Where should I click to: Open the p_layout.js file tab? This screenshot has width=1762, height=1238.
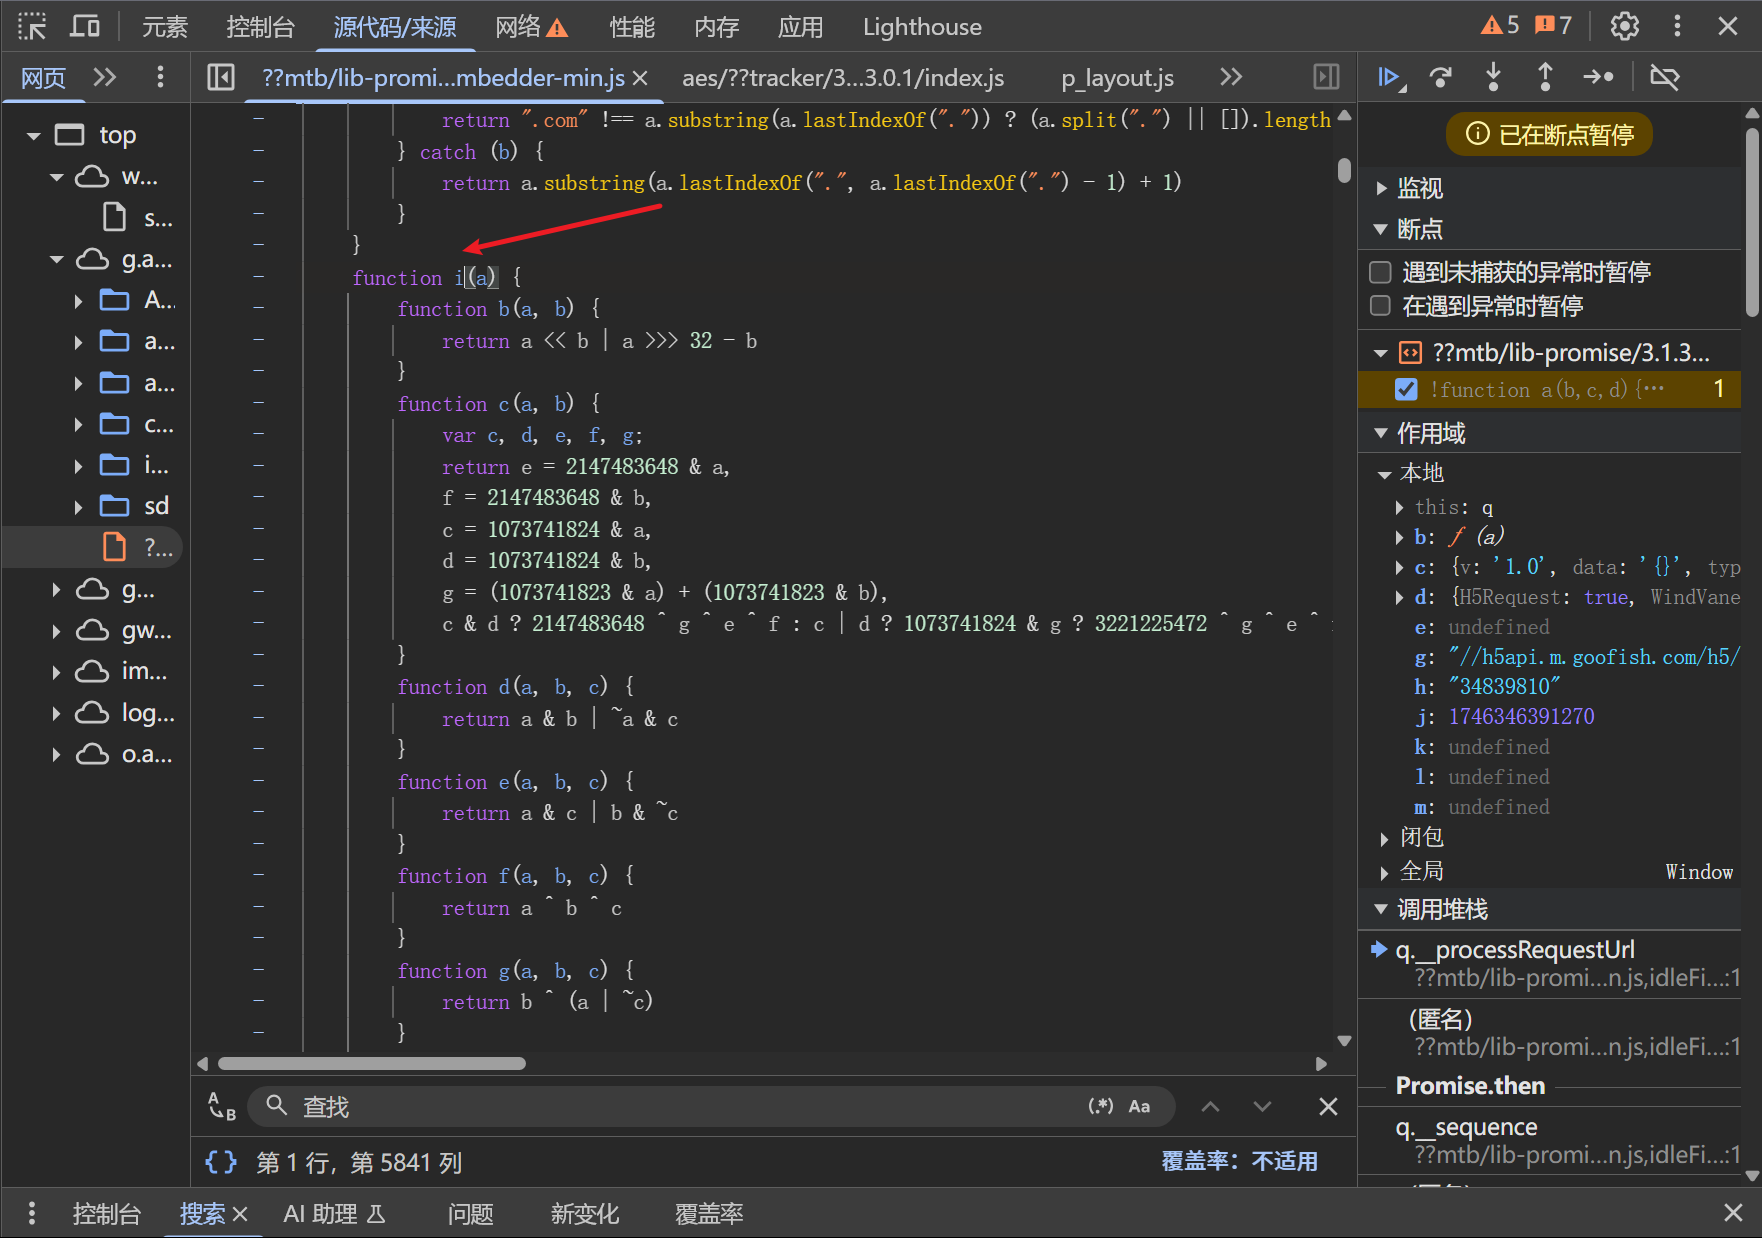tap(1117, 78)
